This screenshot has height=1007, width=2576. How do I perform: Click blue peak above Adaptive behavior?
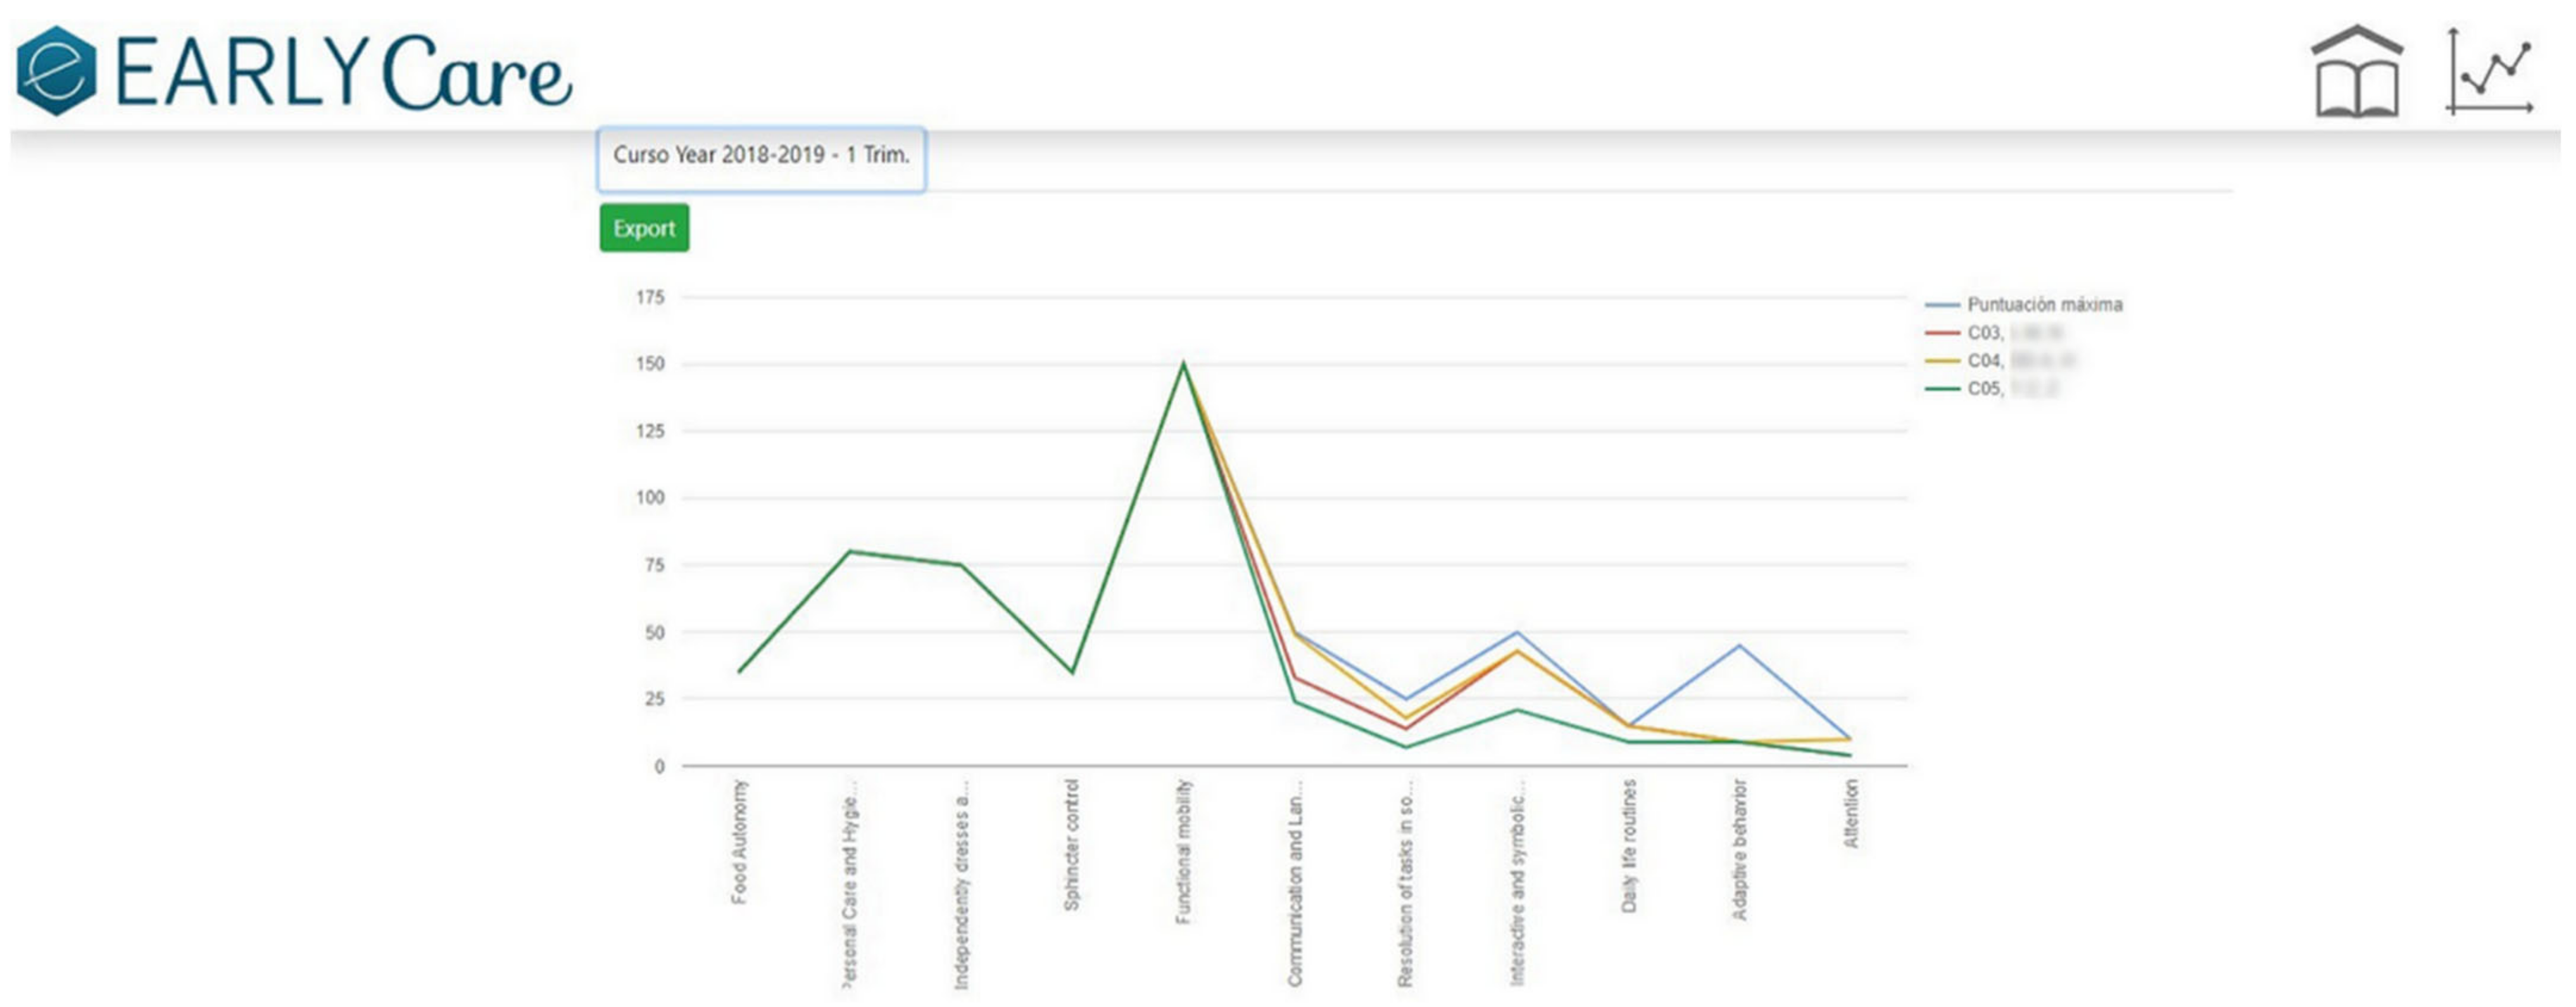point(1739,646)
